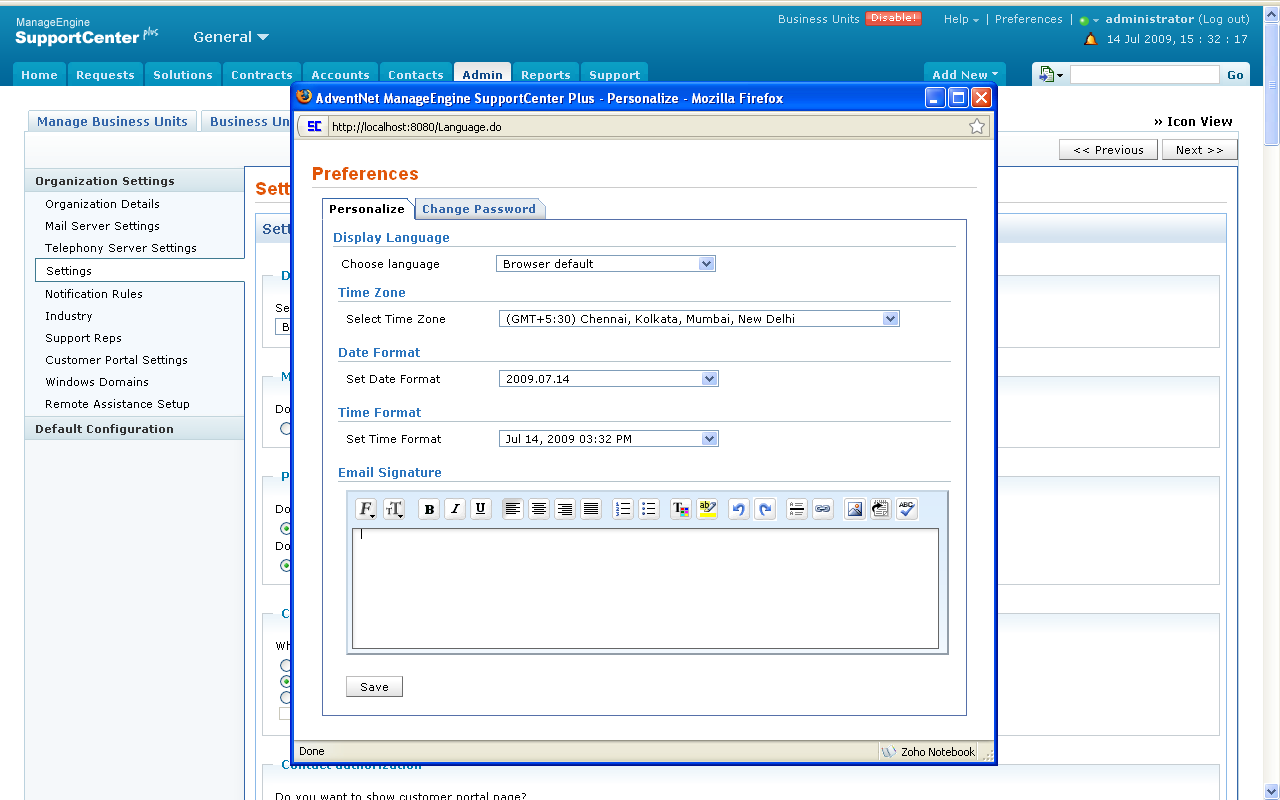Open Mail Server Settings in the sidebar
1280x800 pixels.
click(x=102, y=226)
